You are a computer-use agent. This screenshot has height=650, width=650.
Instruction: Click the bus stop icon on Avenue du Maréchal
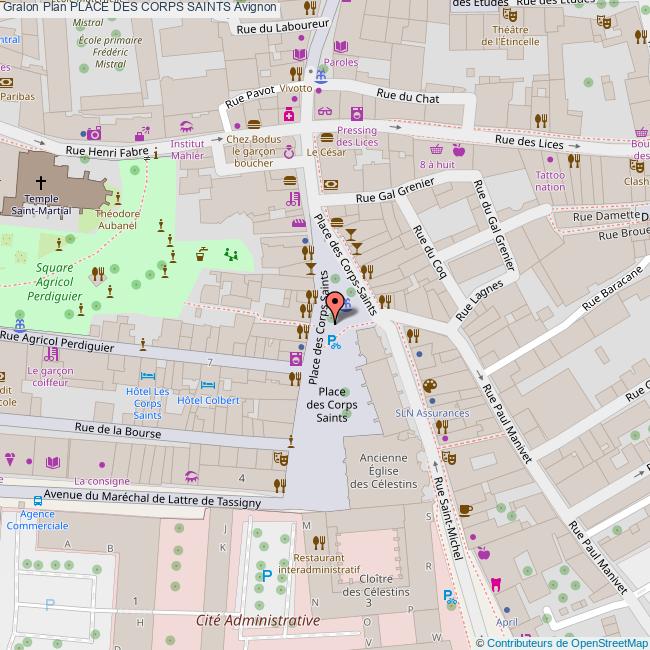(x=38, y=501)
